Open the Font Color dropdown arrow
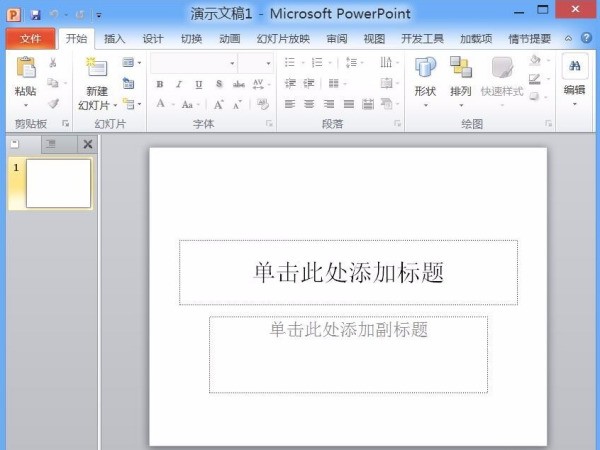Viewport: 600px width, 450px height. (x=173, y=104)
